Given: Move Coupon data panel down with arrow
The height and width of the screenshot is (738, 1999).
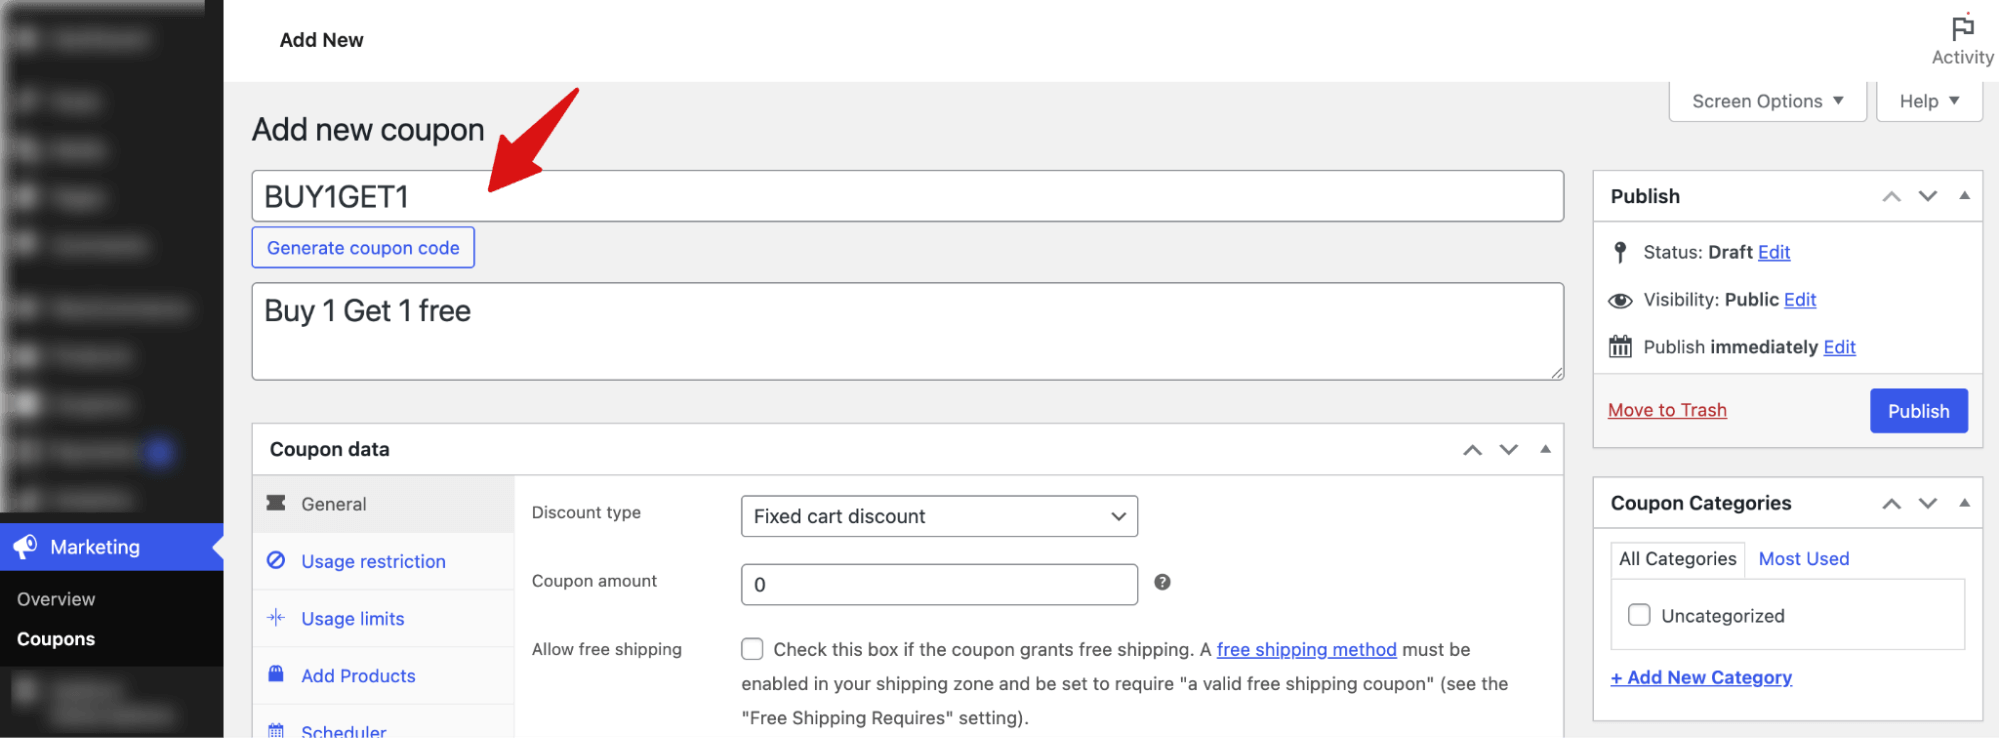Looking at the screenshot, I should coord(1509,450).
